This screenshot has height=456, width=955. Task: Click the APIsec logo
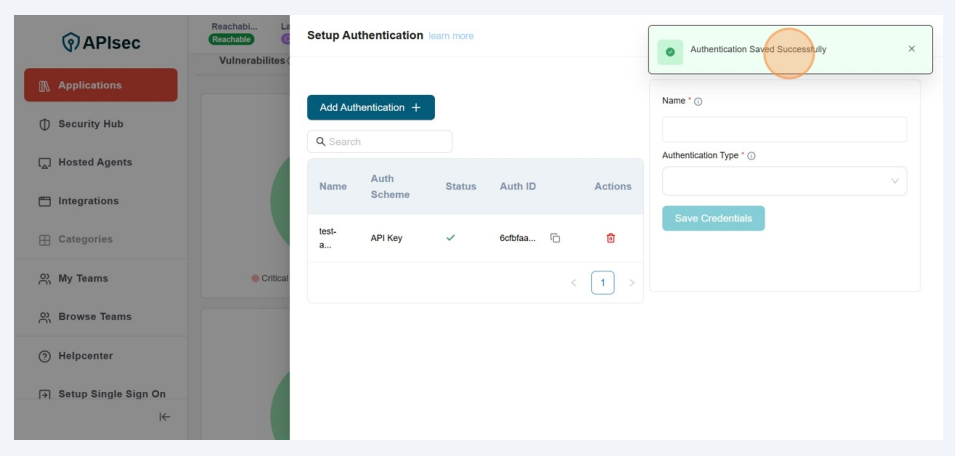pos(100,43)
